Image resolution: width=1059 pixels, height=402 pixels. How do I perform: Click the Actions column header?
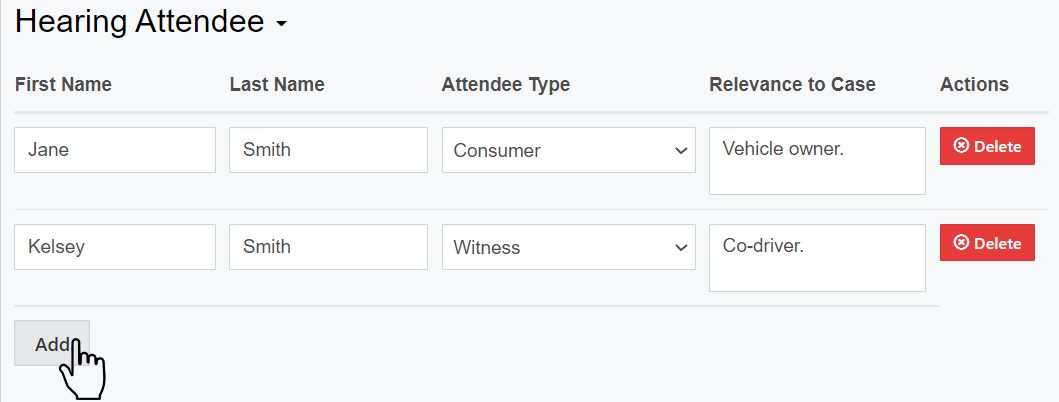[974, 85]
